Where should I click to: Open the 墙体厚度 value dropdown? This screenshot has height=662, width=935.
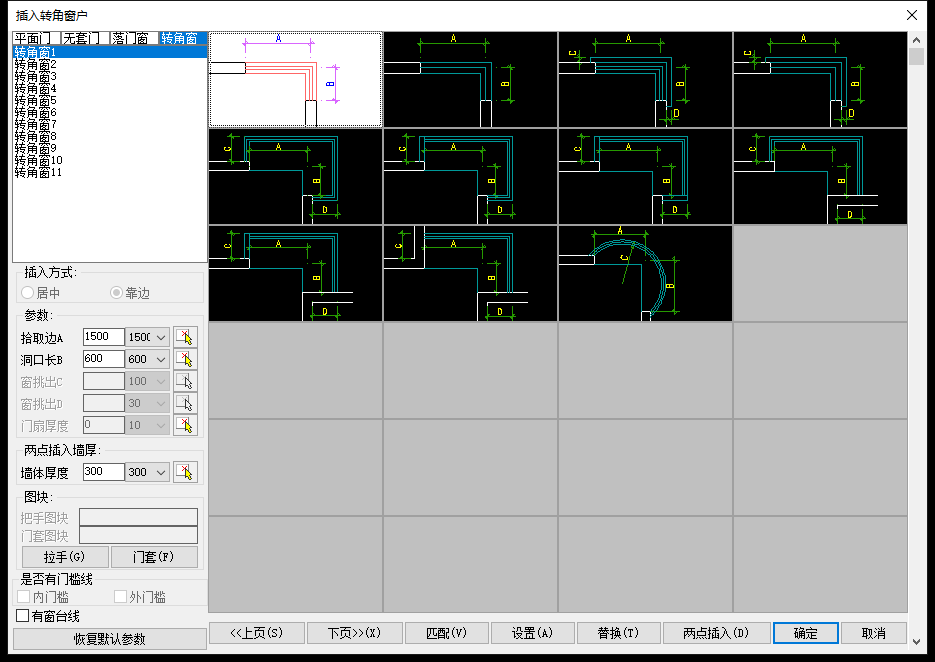coord(161,472)
